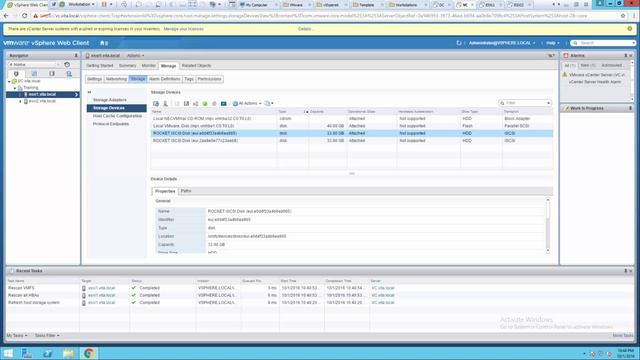Click the Detach device toolbar icon

tap(186, 104)
